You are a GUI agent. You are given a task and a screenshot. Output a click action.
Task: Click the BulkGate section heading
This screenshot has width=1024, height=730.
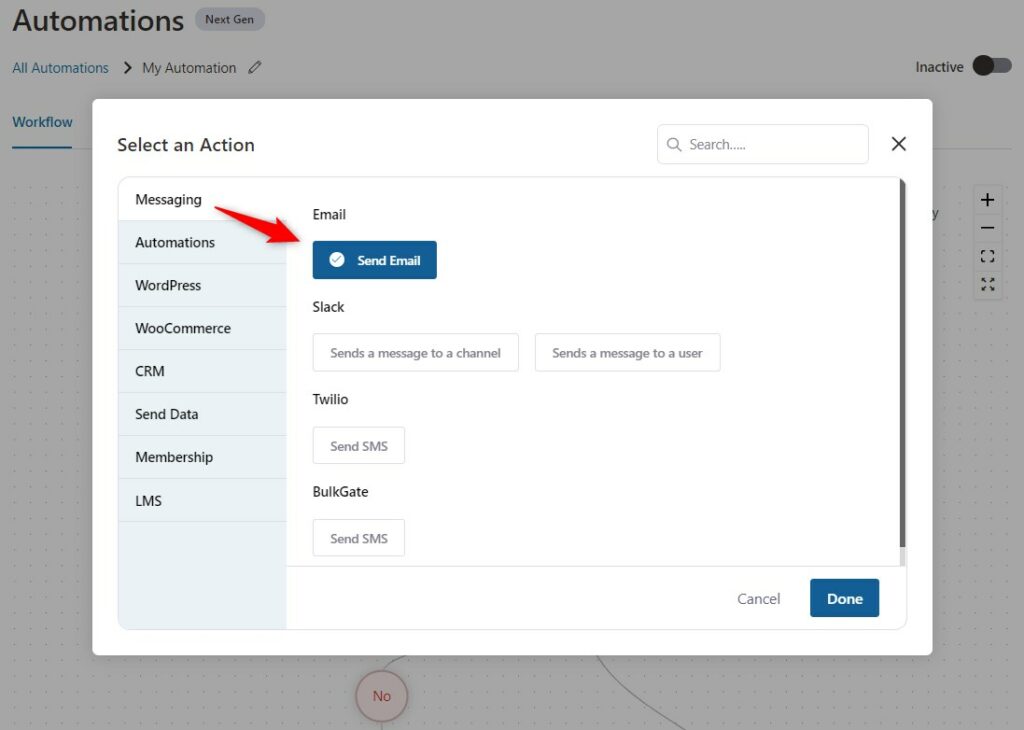(x=340, y=492)
